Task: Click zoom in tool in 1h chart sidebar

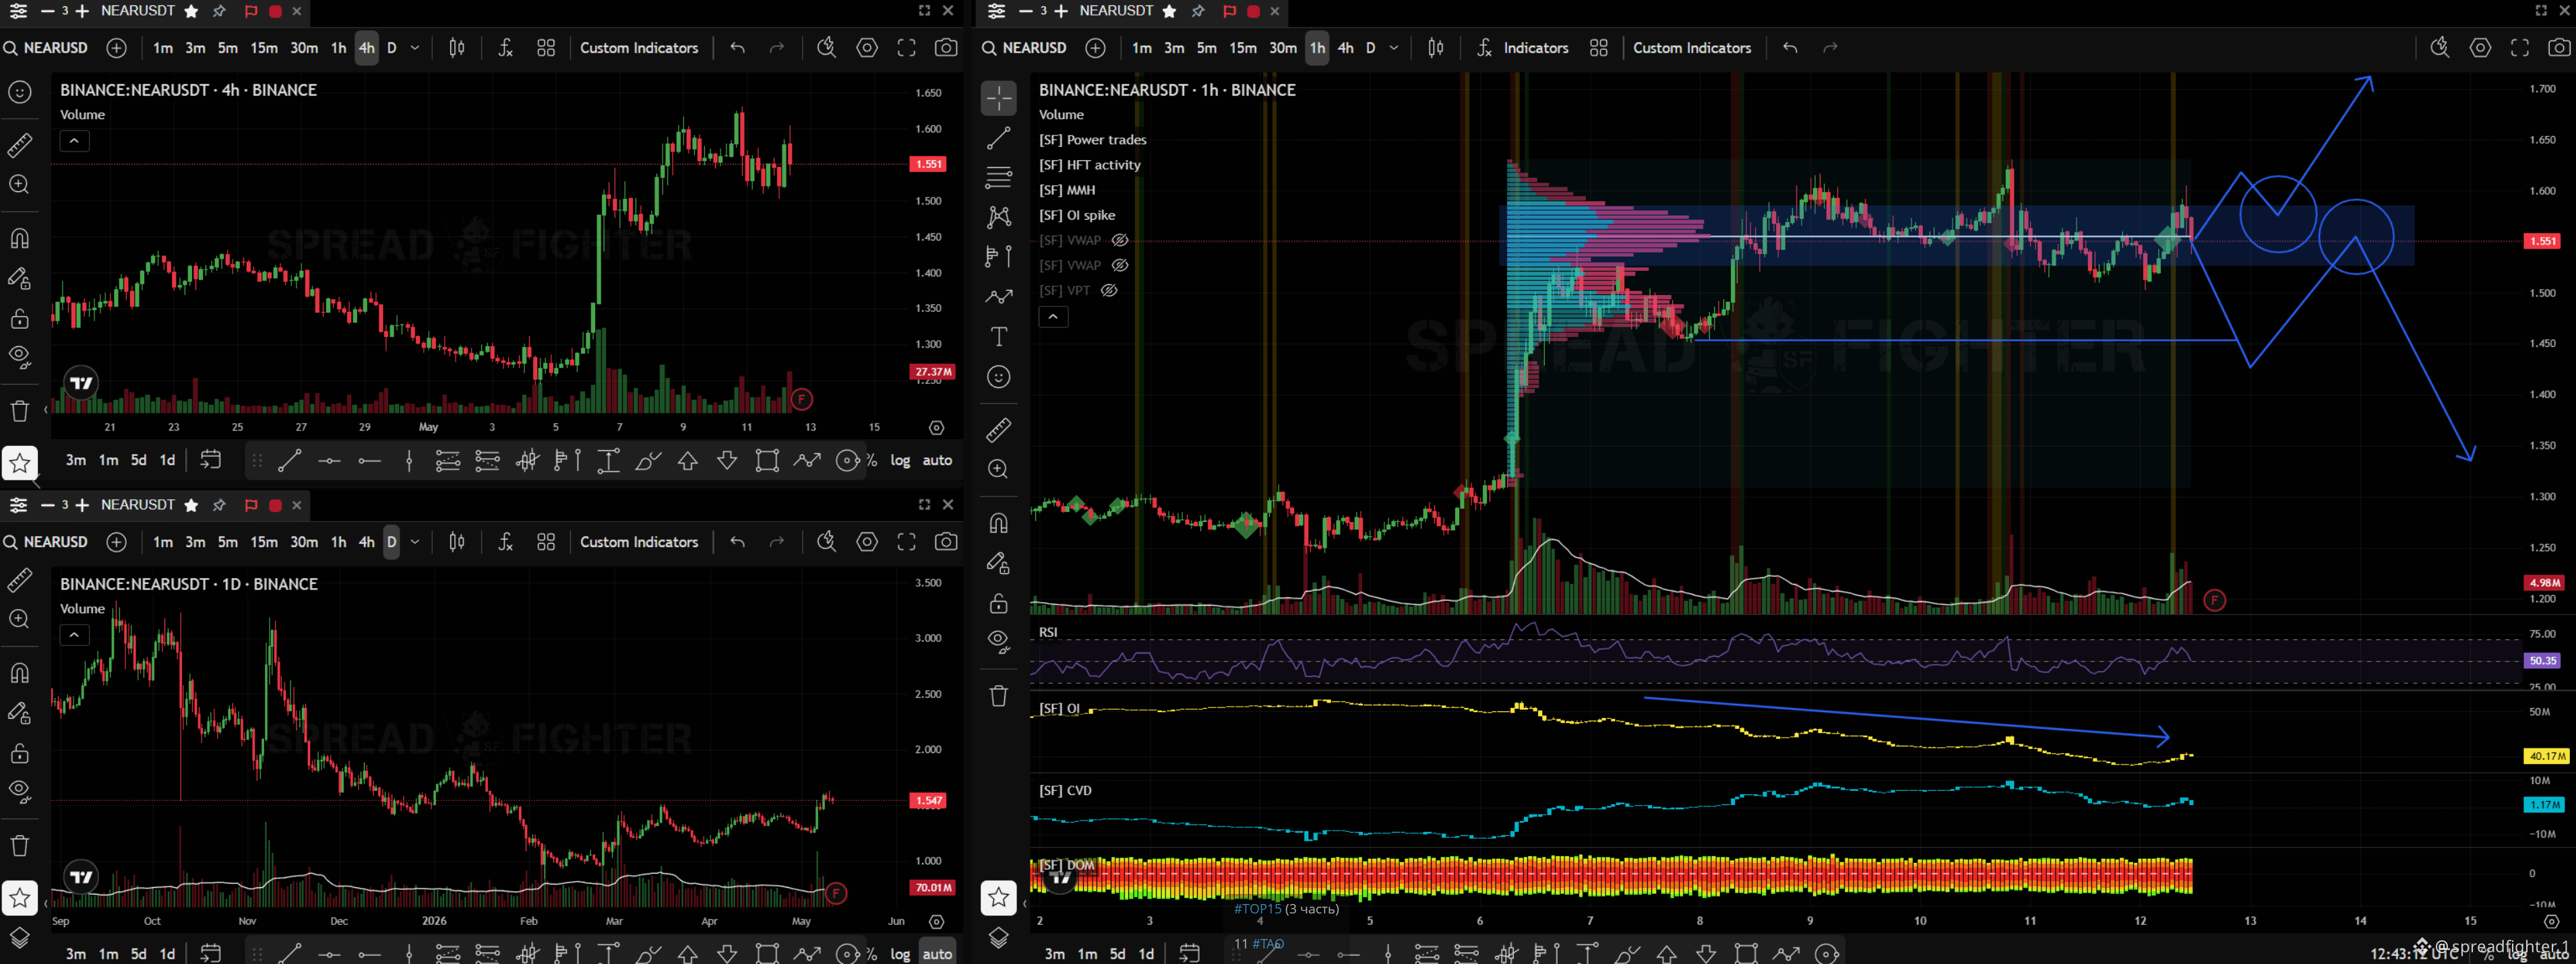Action: [998, 469]
